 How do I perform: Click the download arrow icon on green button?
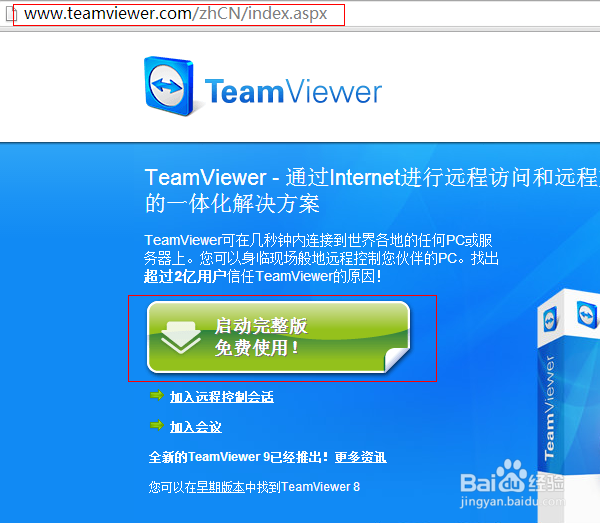click(181, 337)
